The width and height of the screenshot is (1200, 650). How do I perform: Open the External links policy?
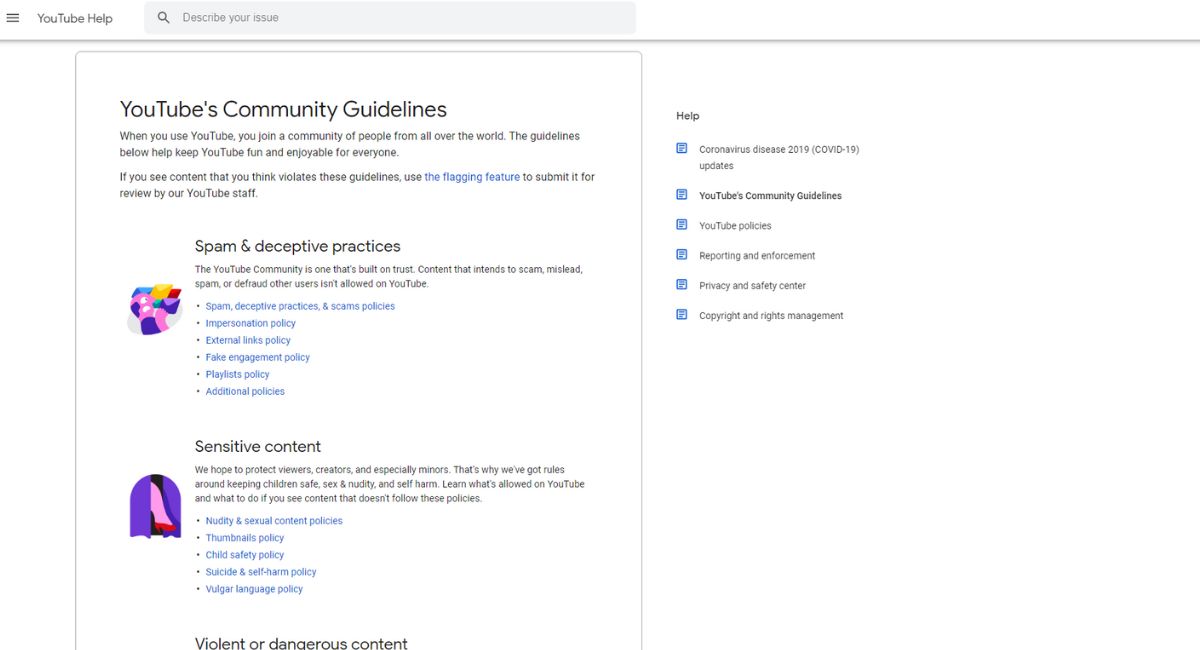(248, 340)
